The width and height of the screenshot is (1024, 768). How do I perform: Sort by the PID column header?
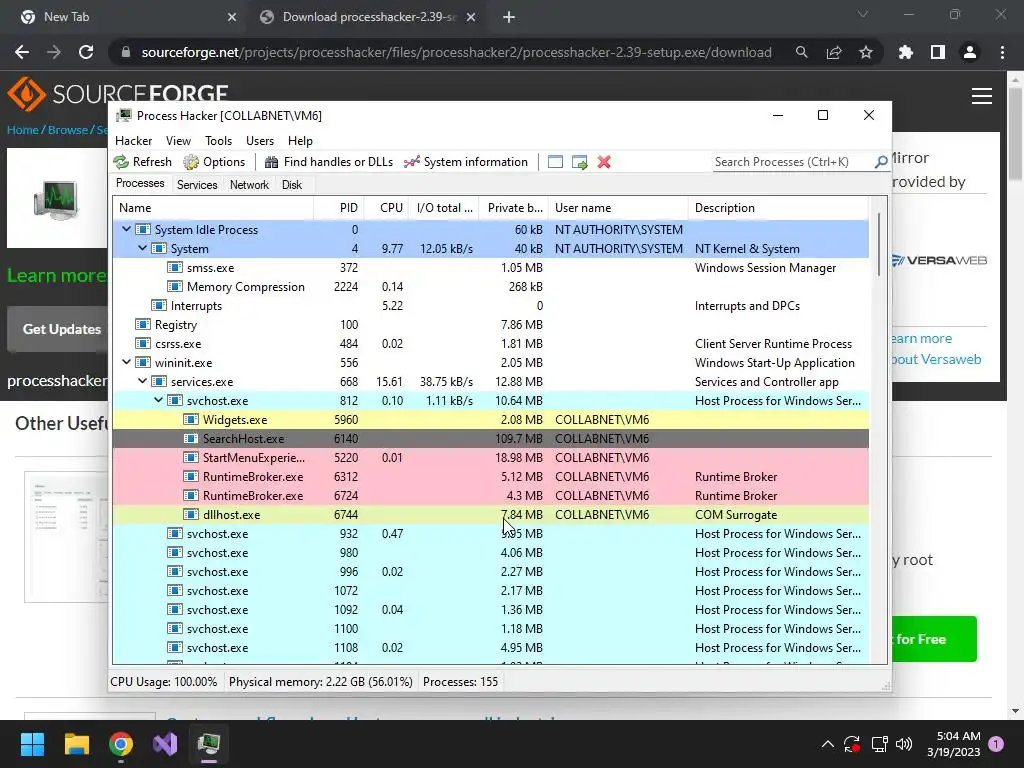coord(339,208)
